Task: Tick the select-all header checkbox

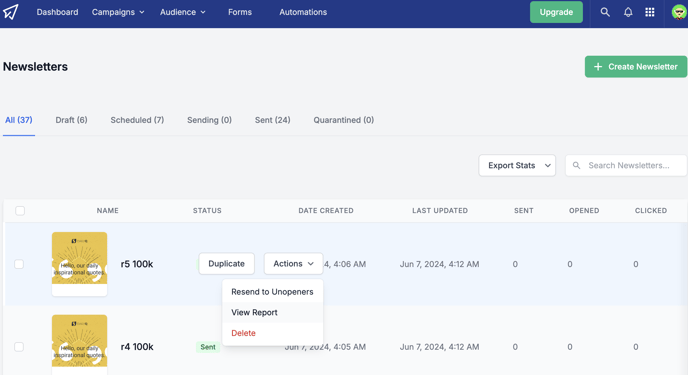Action: click(20, 211)
